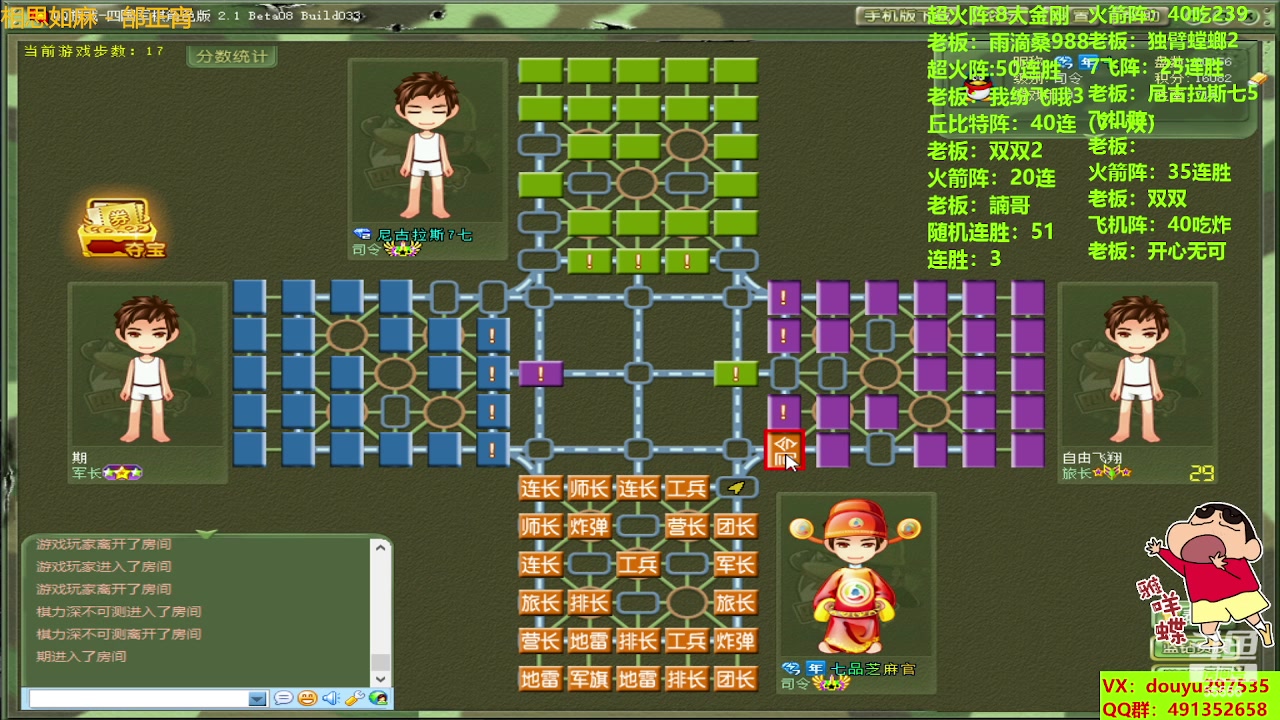Image resolution: width=1280 pixels, height=720 pixels.
Task: Click into the chat message input field
Action: (x=139, y=699)
